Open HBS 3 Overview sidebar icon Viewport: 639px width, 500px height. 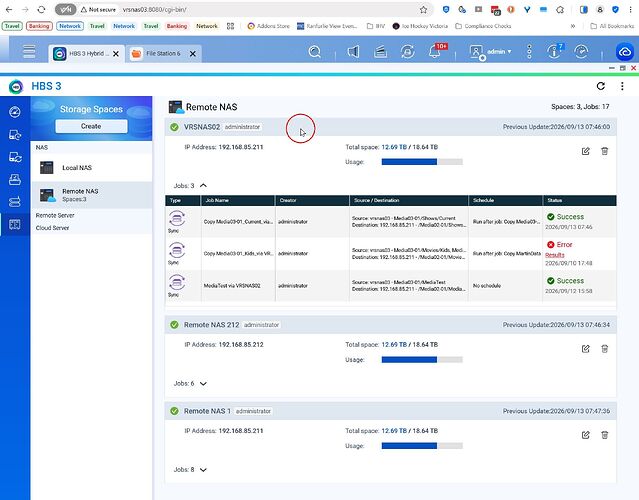click(15, 112)
